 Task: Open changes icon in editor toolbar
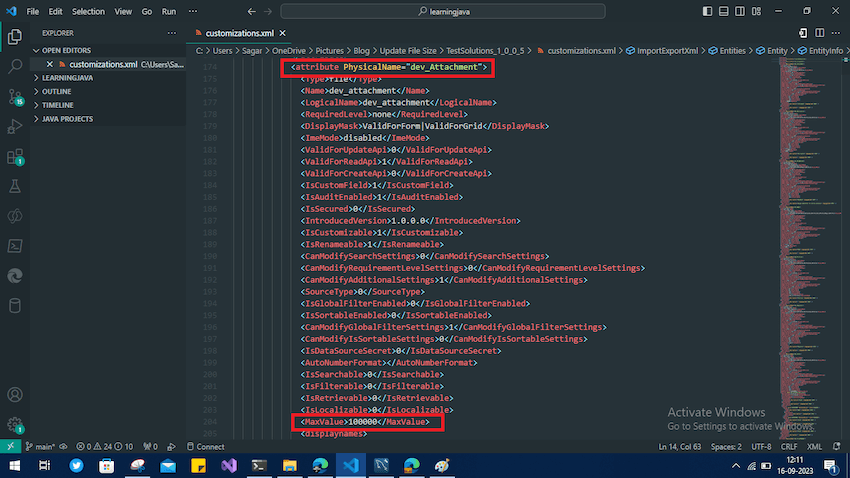(803, 33)
